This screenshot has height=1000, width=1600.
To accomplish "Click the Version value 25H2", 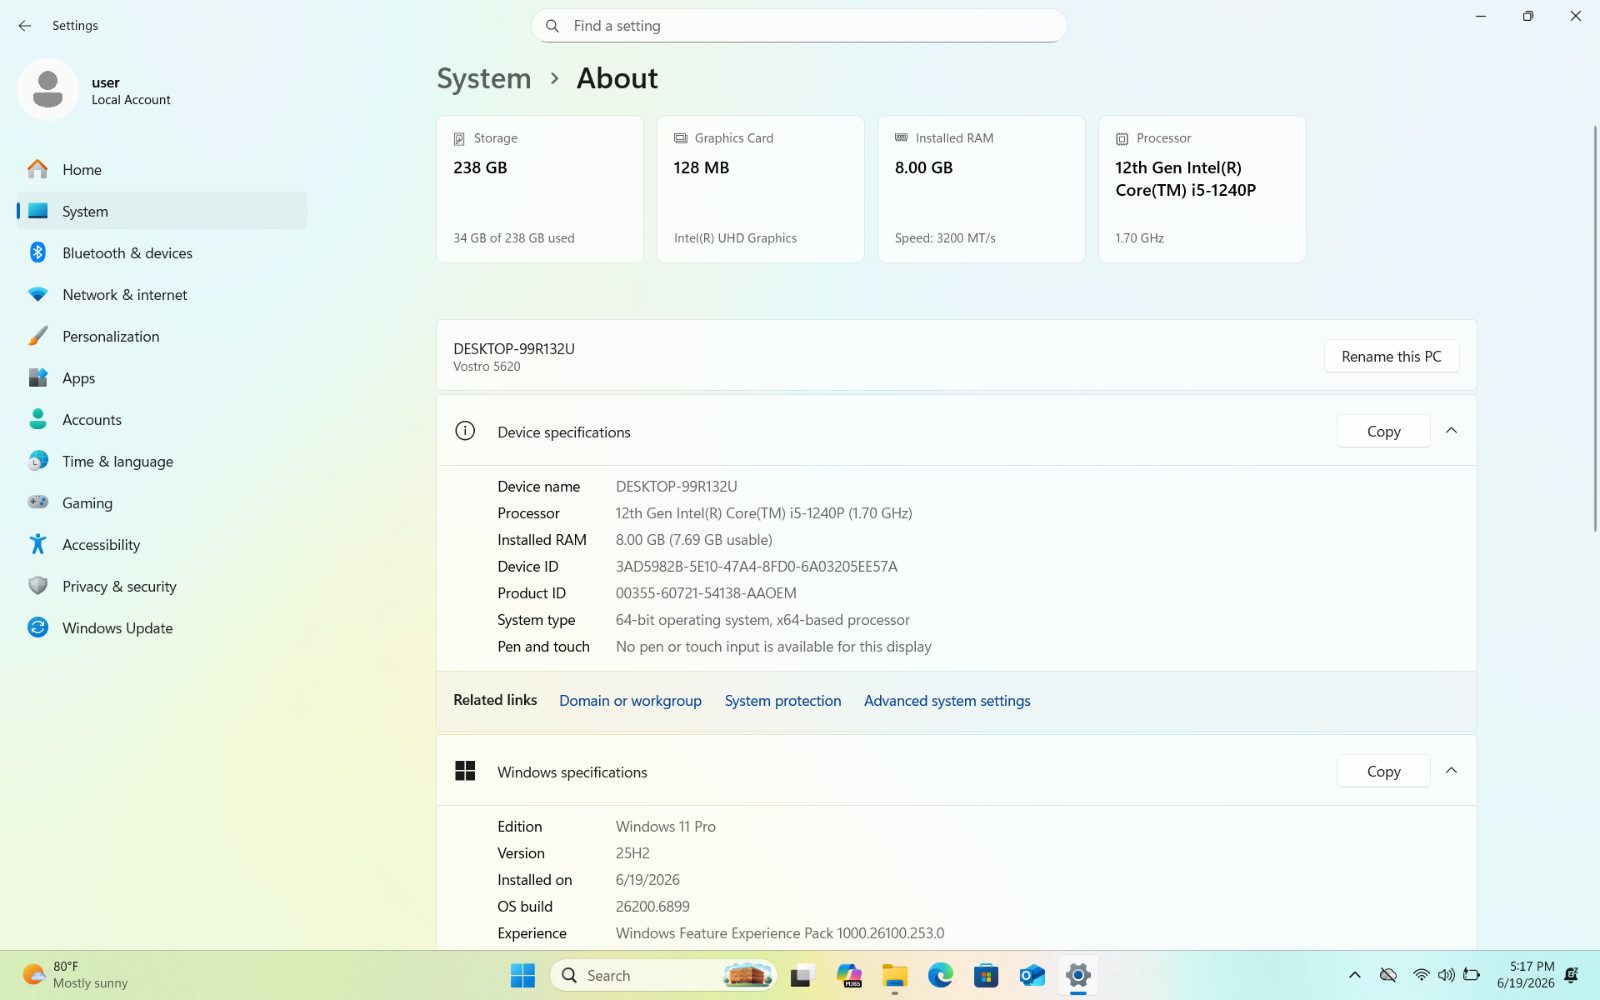I will pos(633,854).
